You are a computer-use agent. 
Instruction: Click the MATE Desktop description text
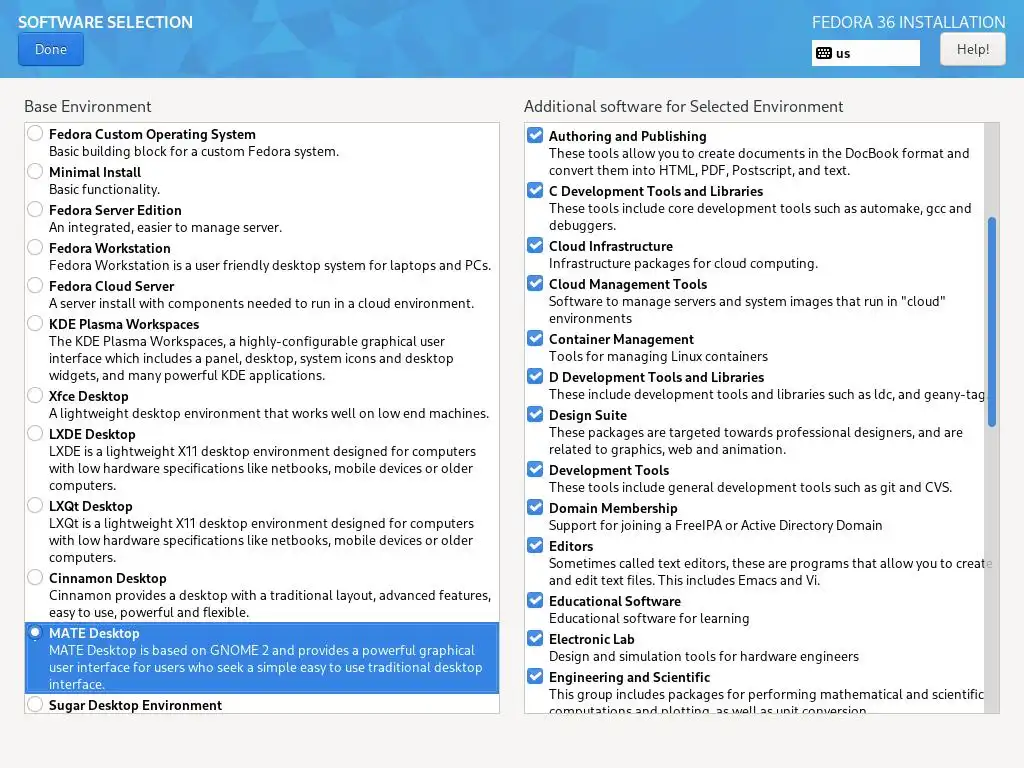(x=265, y=667)
